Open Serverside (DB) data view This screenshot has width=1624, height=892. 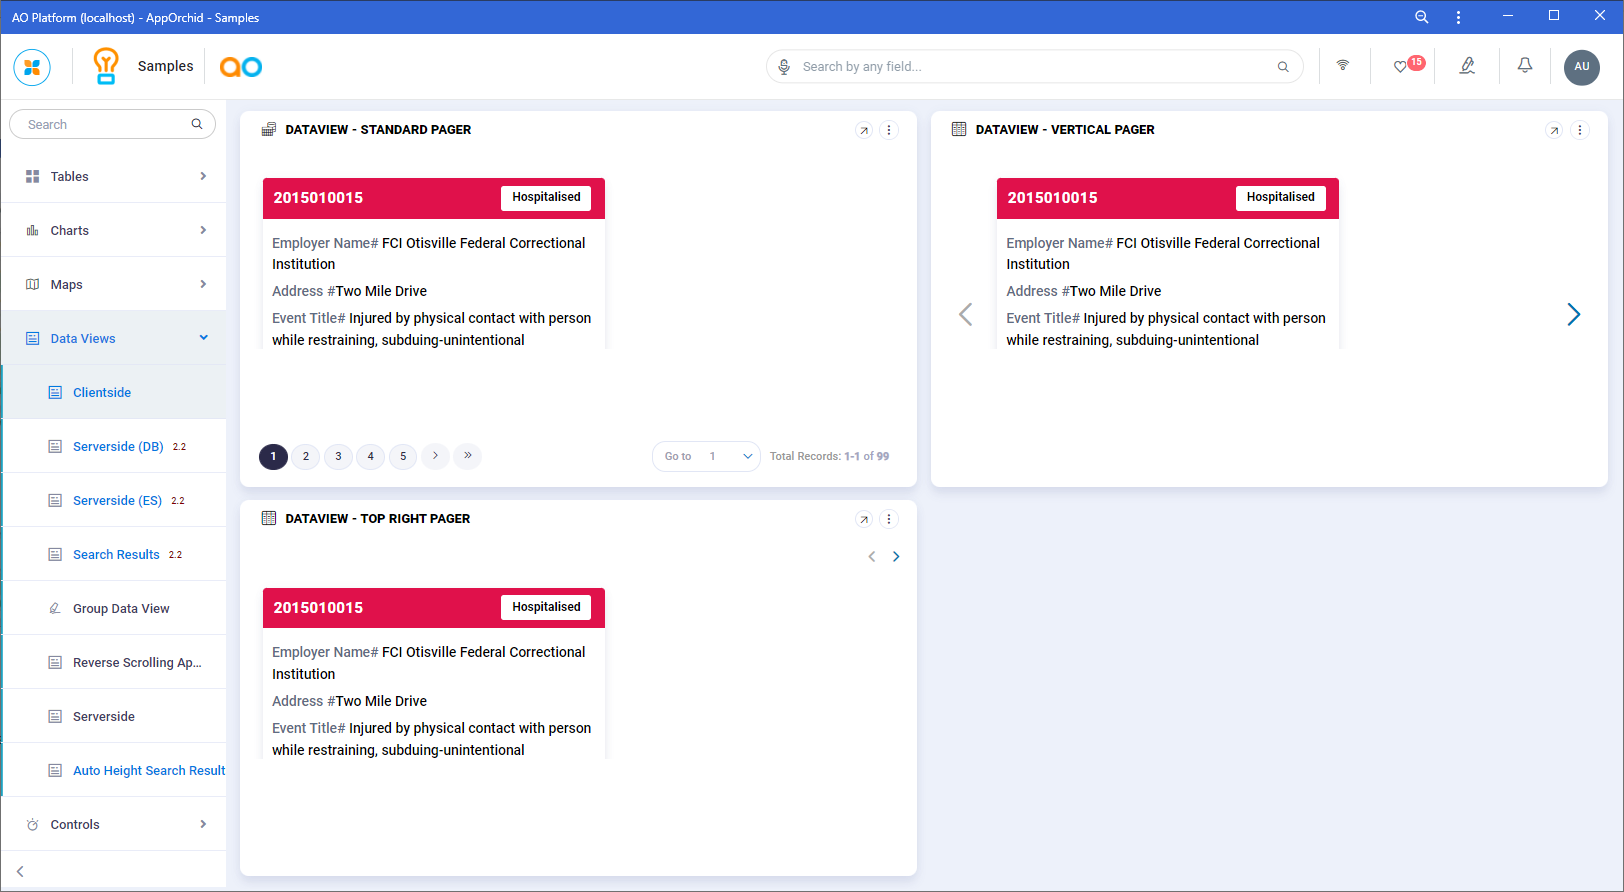pos(118,446)
